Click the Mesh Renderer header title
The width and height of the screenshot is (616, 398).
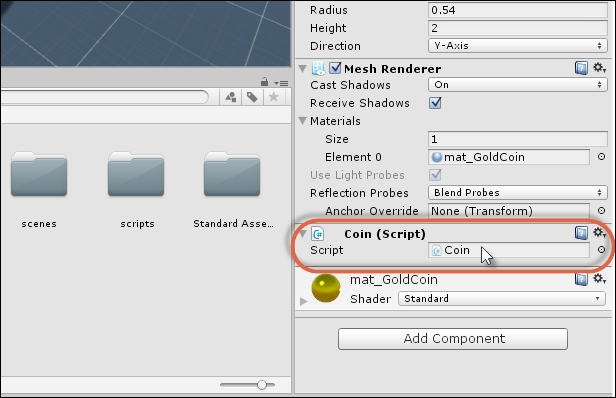(392, 69)
